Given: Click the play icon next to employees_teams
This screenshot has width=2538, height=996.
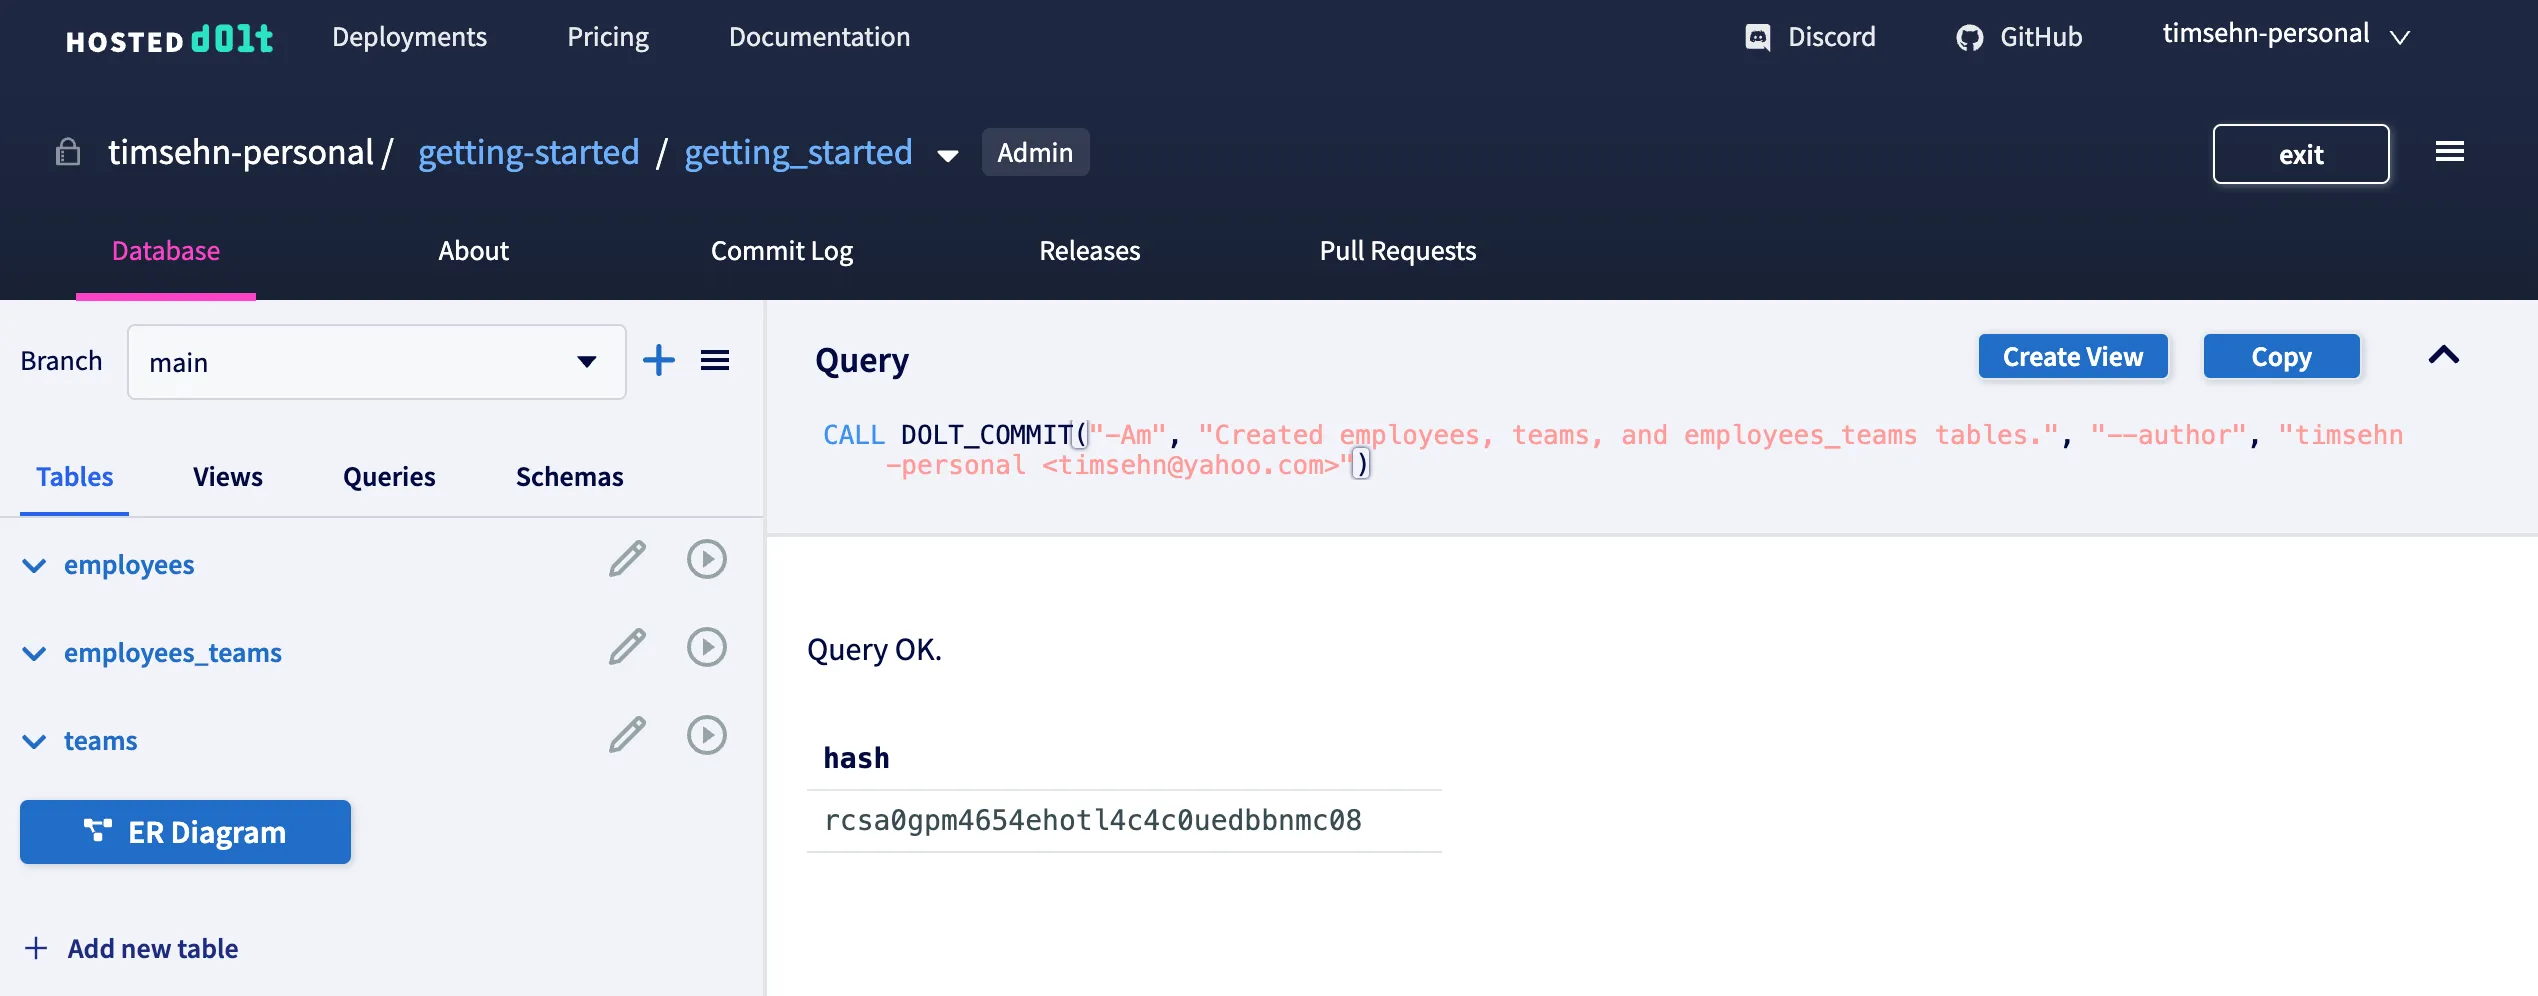Looking at the screenshot, I should tap(707, 647).
